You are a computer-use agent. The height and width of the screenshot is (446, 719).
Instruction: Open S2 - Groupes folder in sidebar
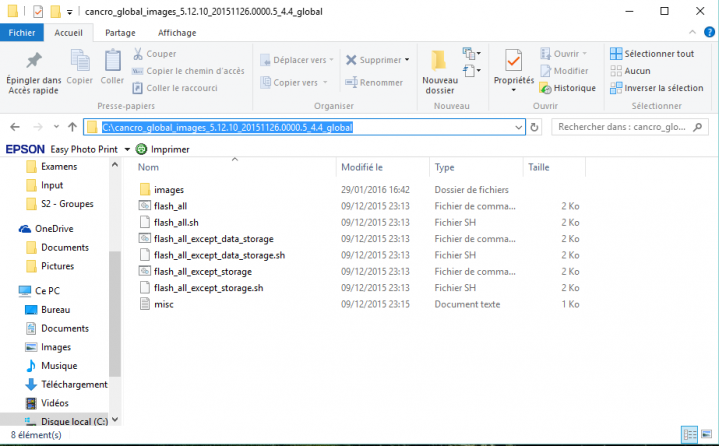point(60,204)
